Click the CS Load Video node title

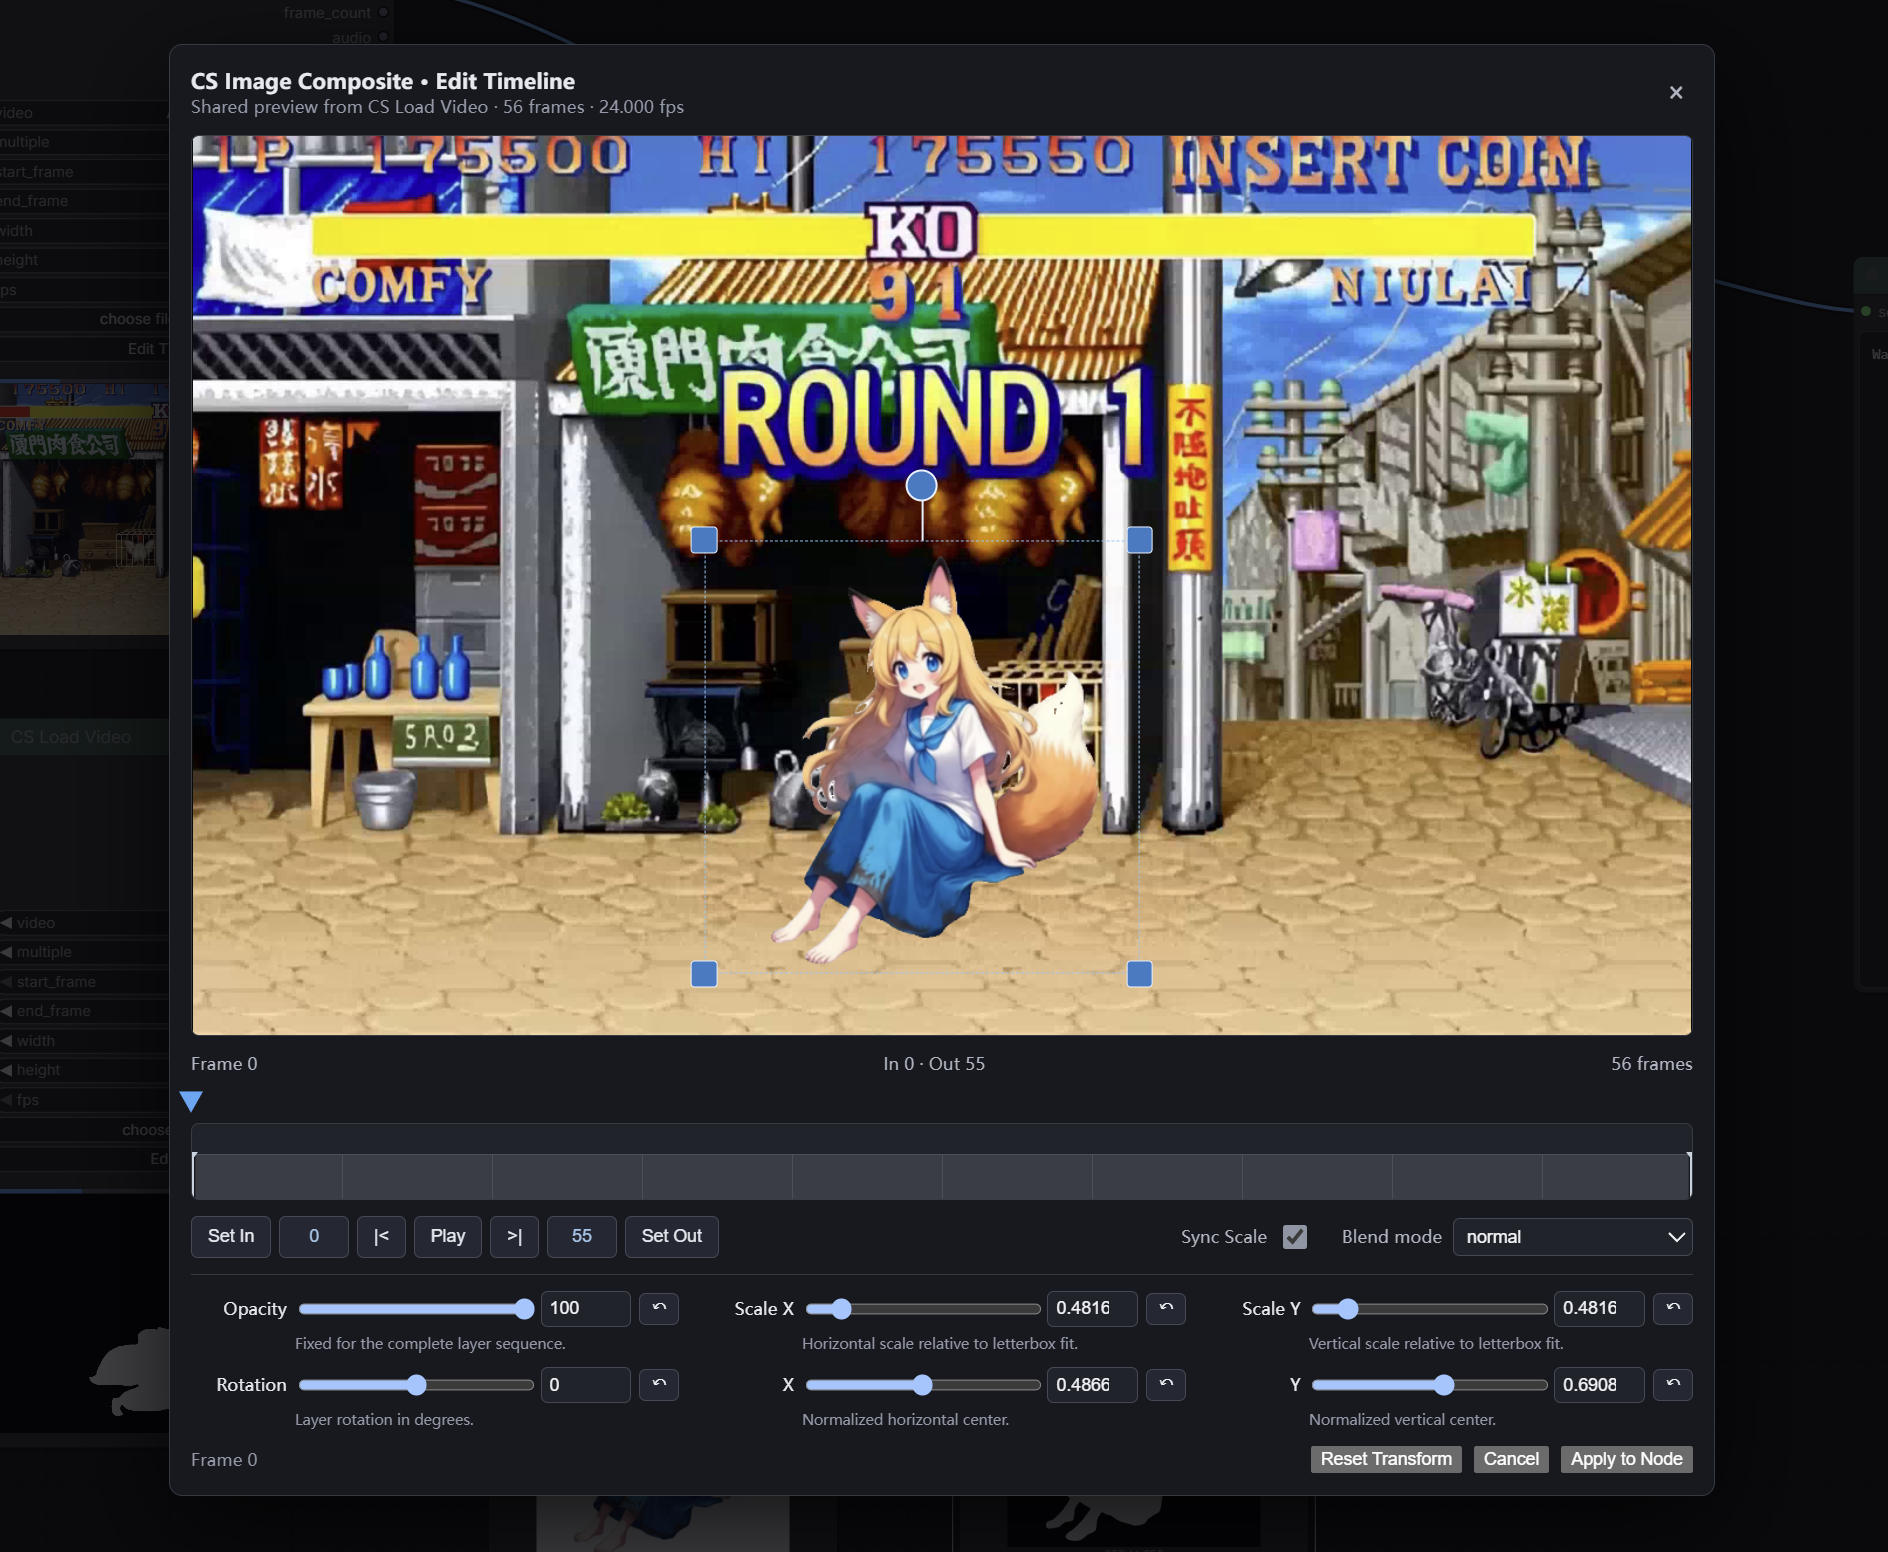tap(71, 737)
